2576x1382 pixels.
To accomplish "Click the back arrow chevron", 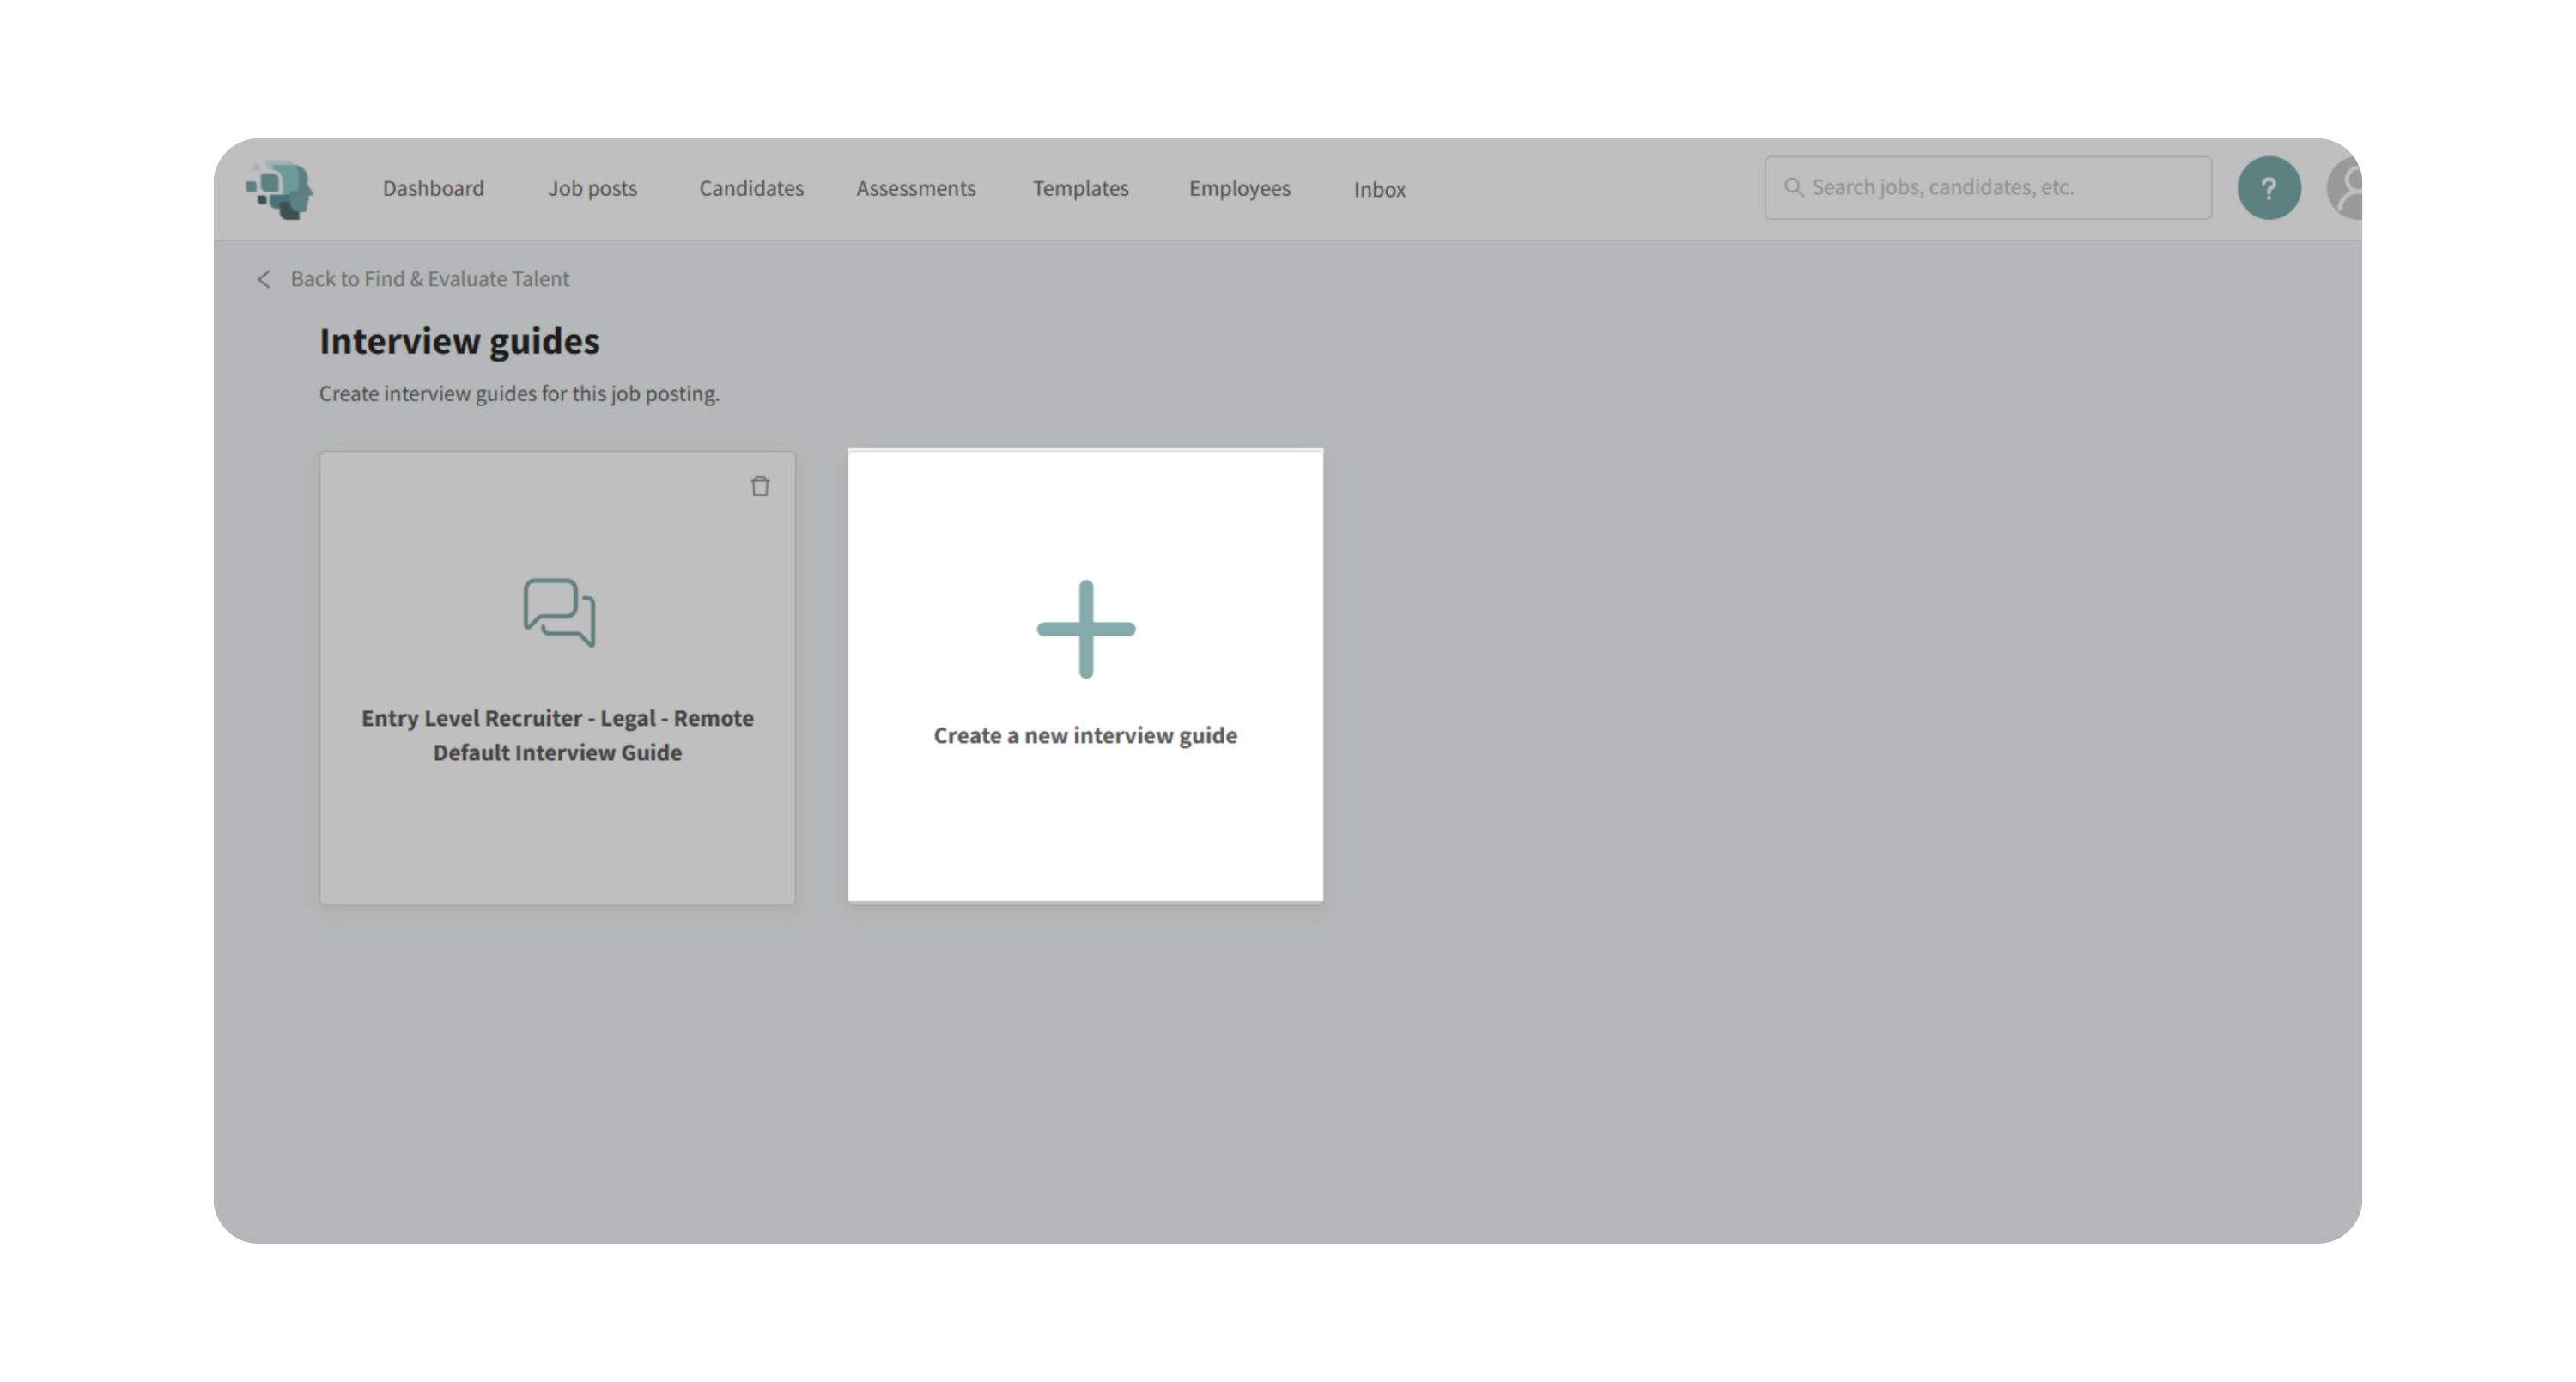I will coord(264,279).
